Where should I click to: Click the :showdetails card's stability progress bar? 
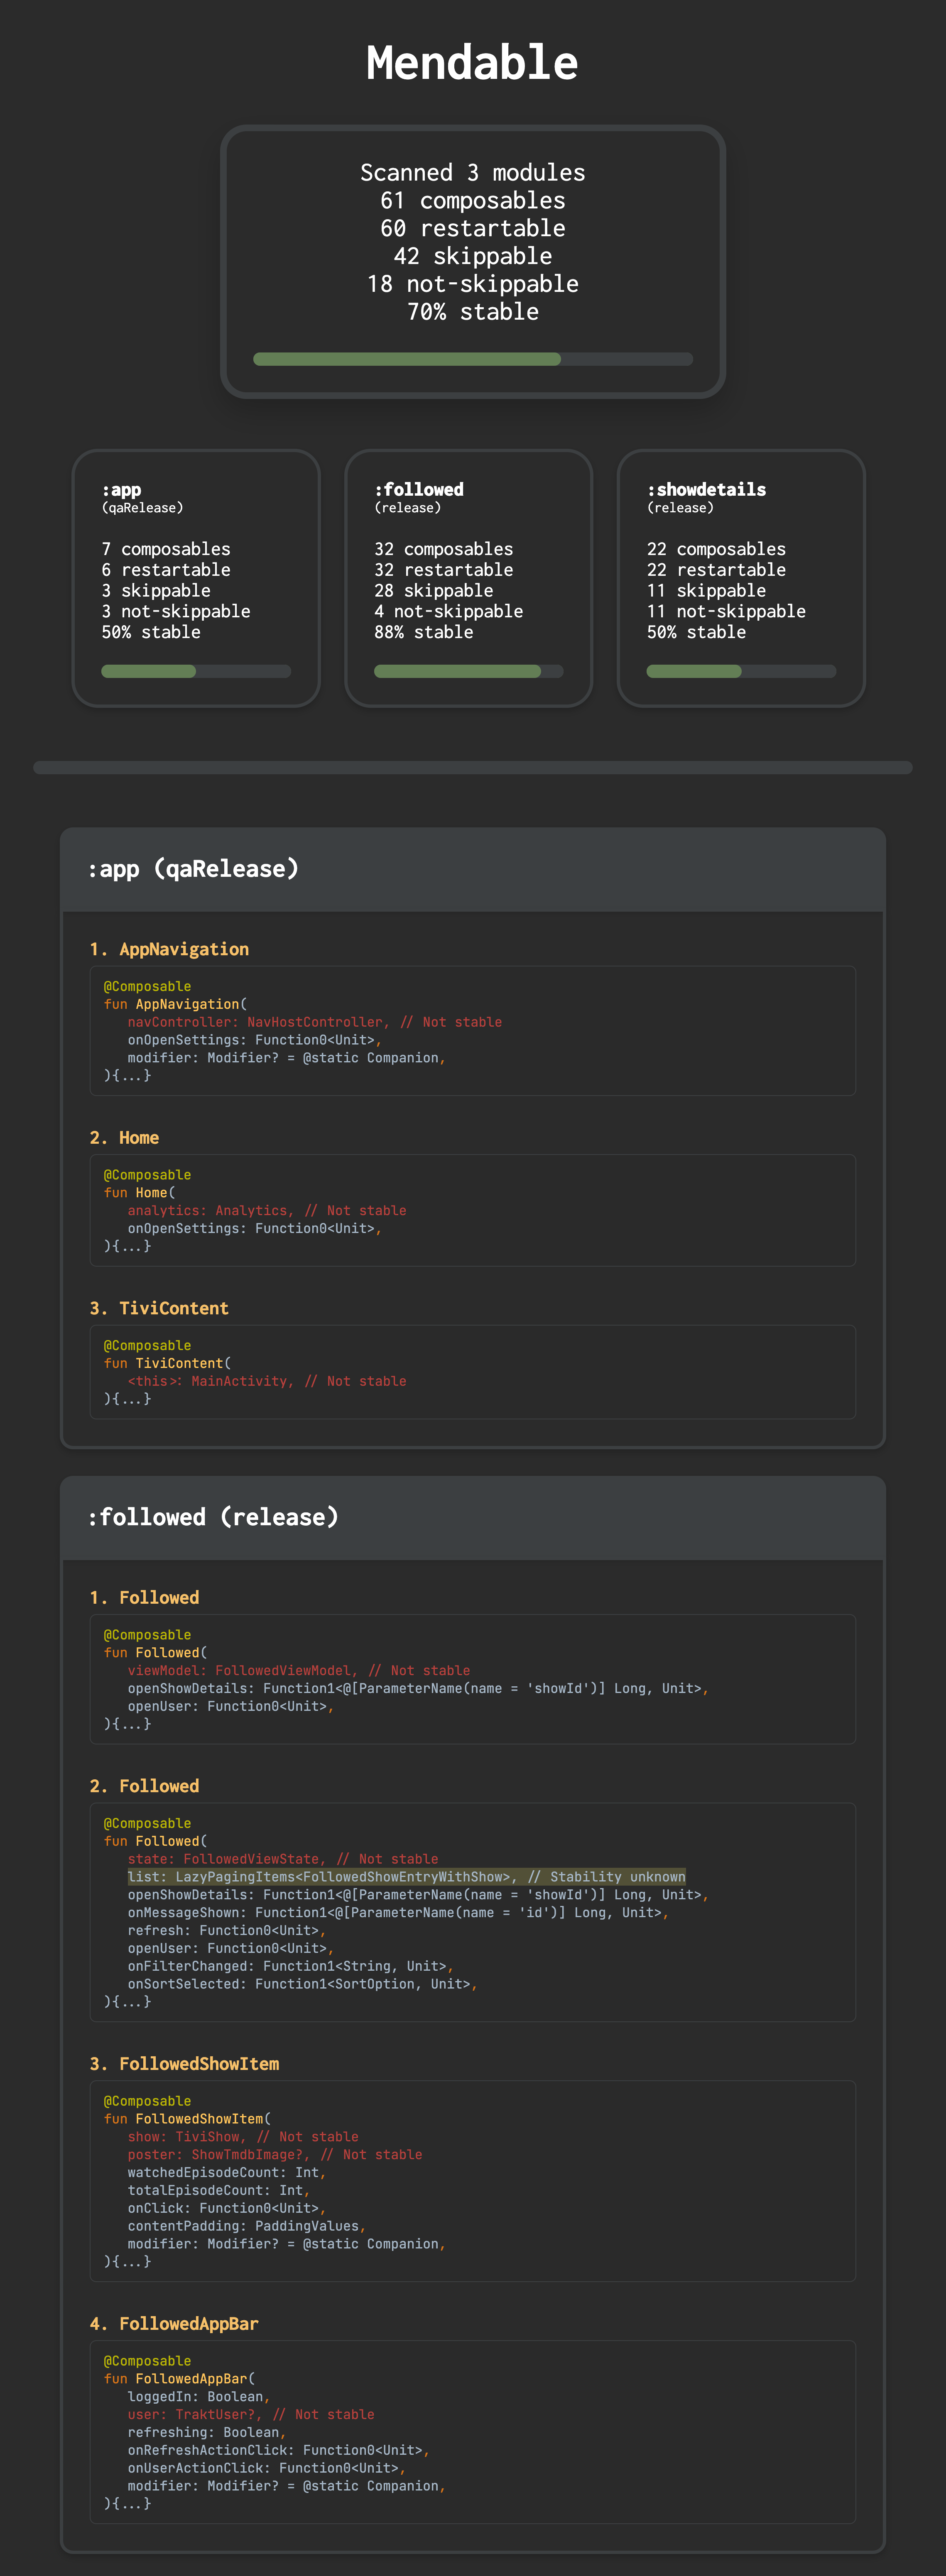coord(741,671)
